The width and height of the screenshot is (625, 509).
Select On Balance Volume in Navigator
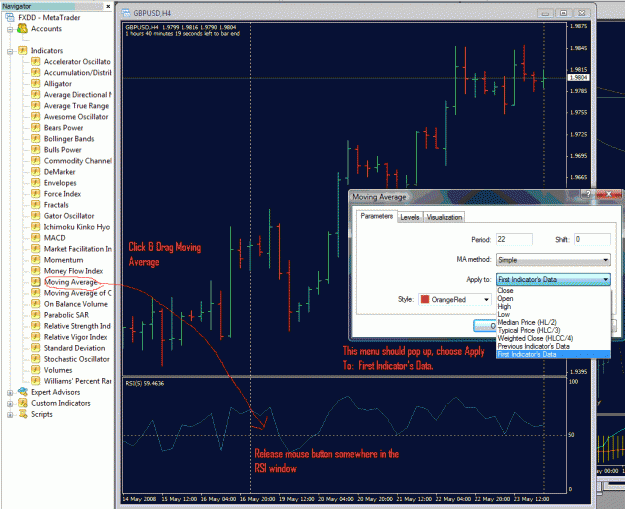pyautogui.click(x=76, y=304)
